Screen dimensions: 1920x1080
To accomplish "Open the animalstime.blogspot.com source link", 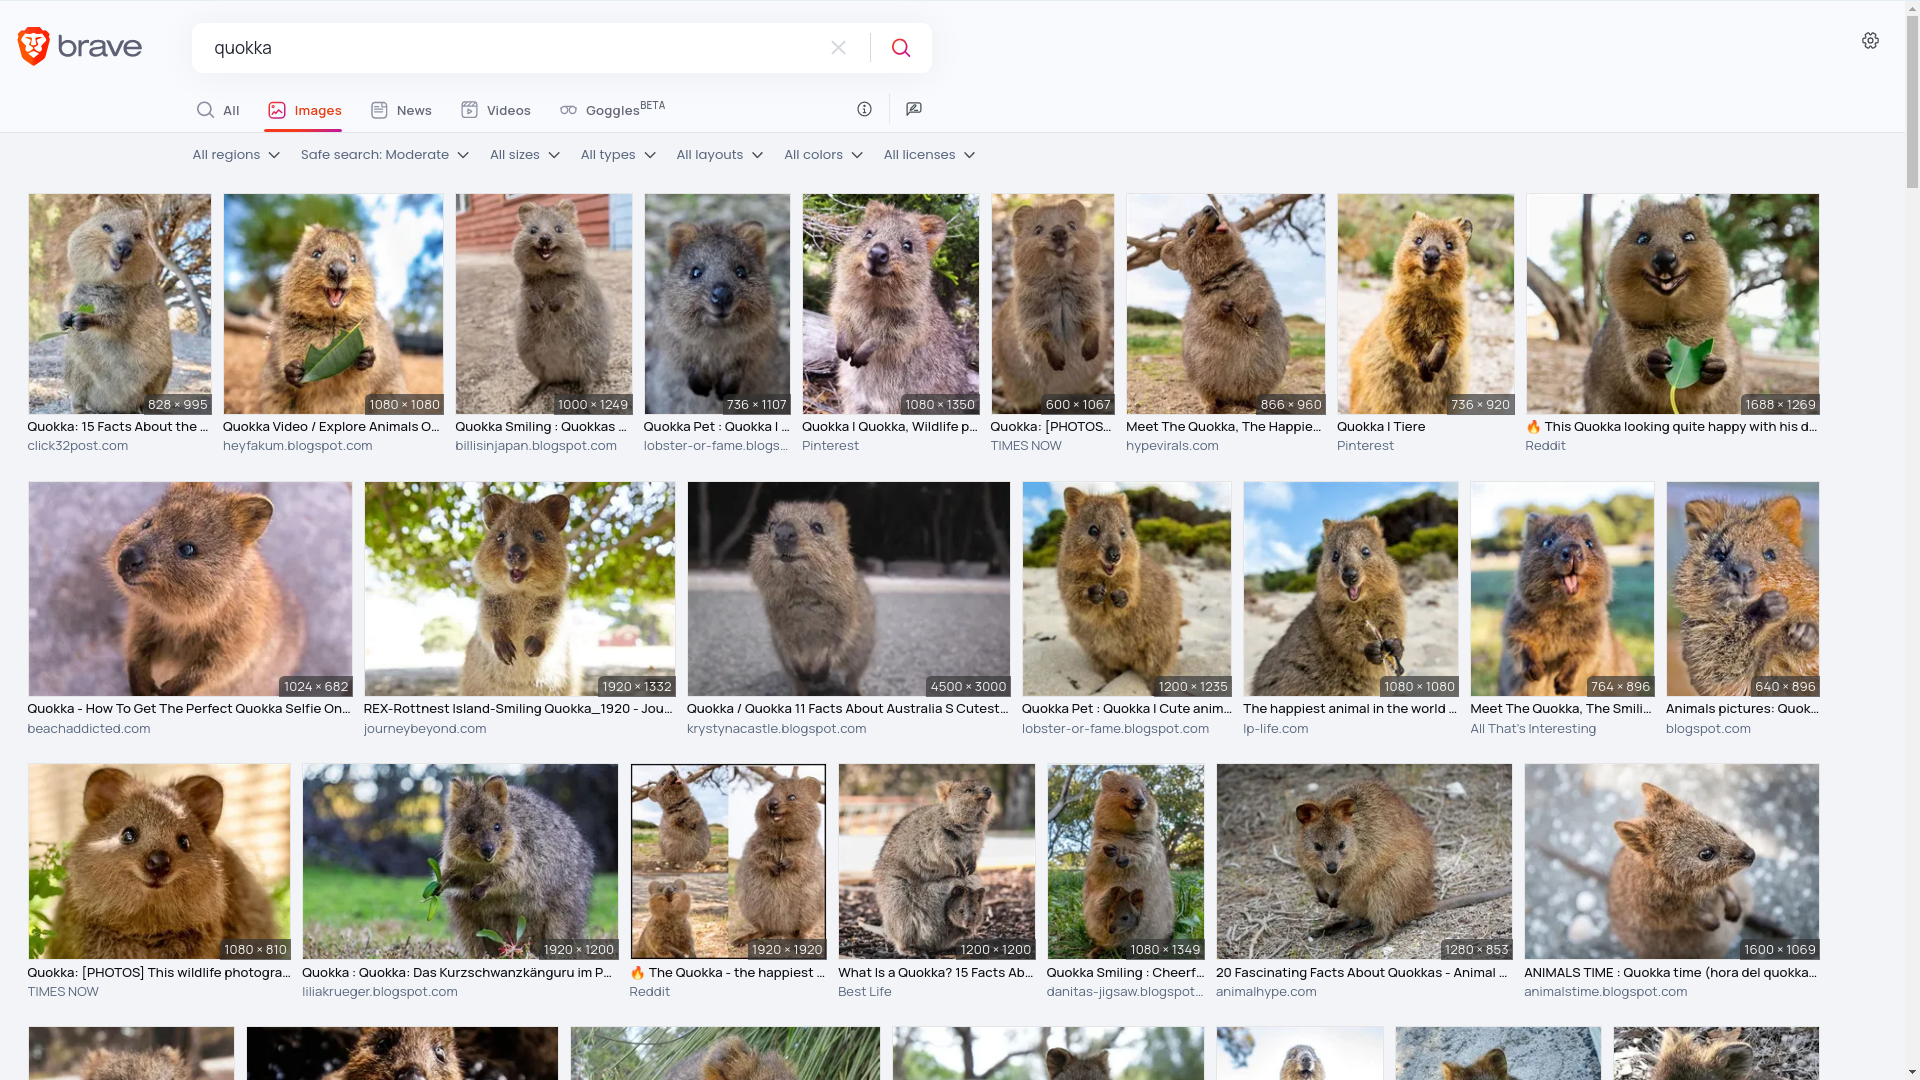I will coord(1606,992).
